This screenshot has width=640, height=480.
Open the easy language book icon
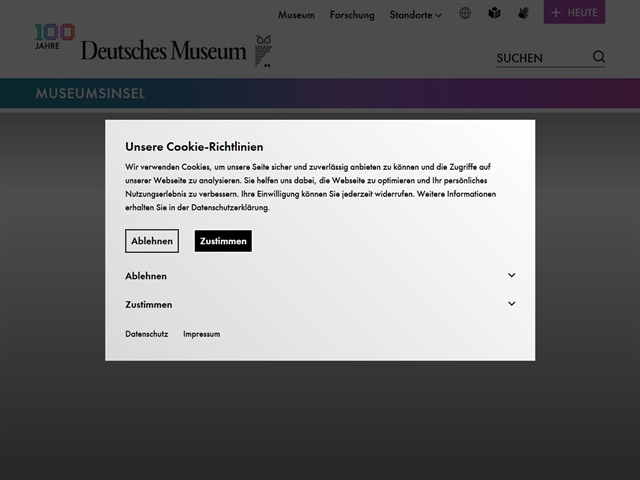[x=494, y=13]
